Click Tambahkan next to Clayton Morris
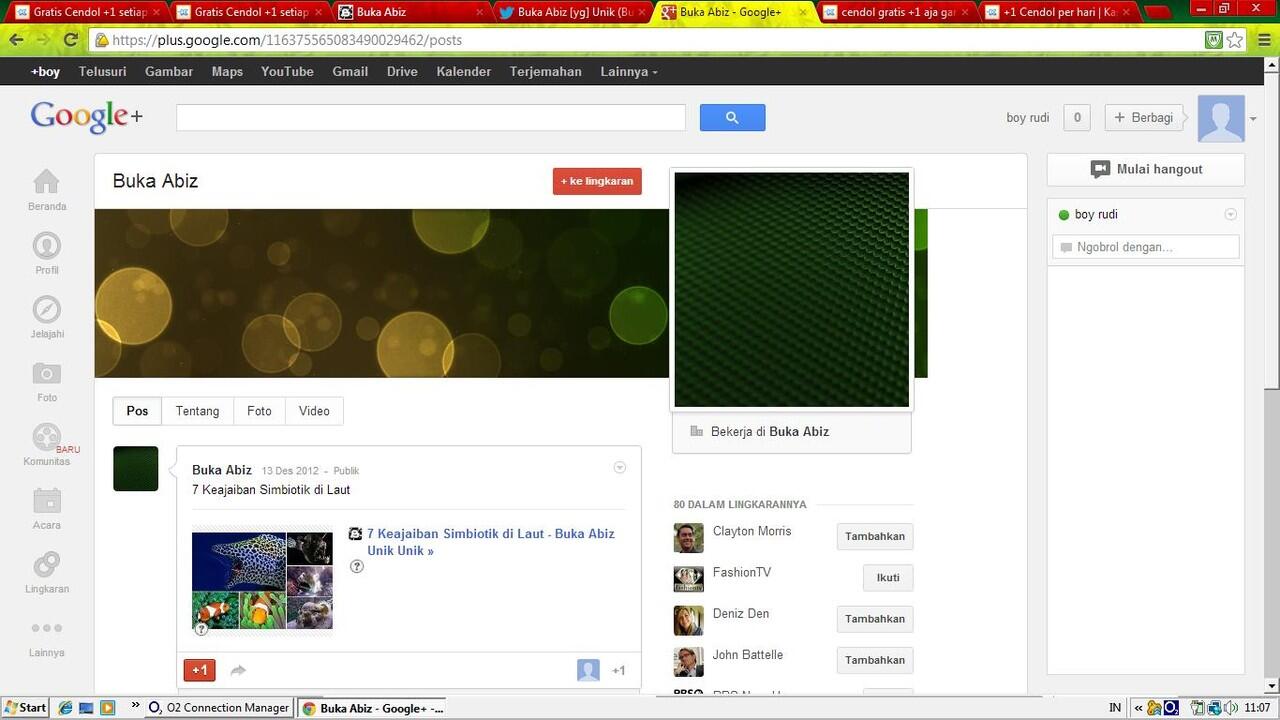The height and width of the screenshot is (720, 1280). tap(875, 537)
